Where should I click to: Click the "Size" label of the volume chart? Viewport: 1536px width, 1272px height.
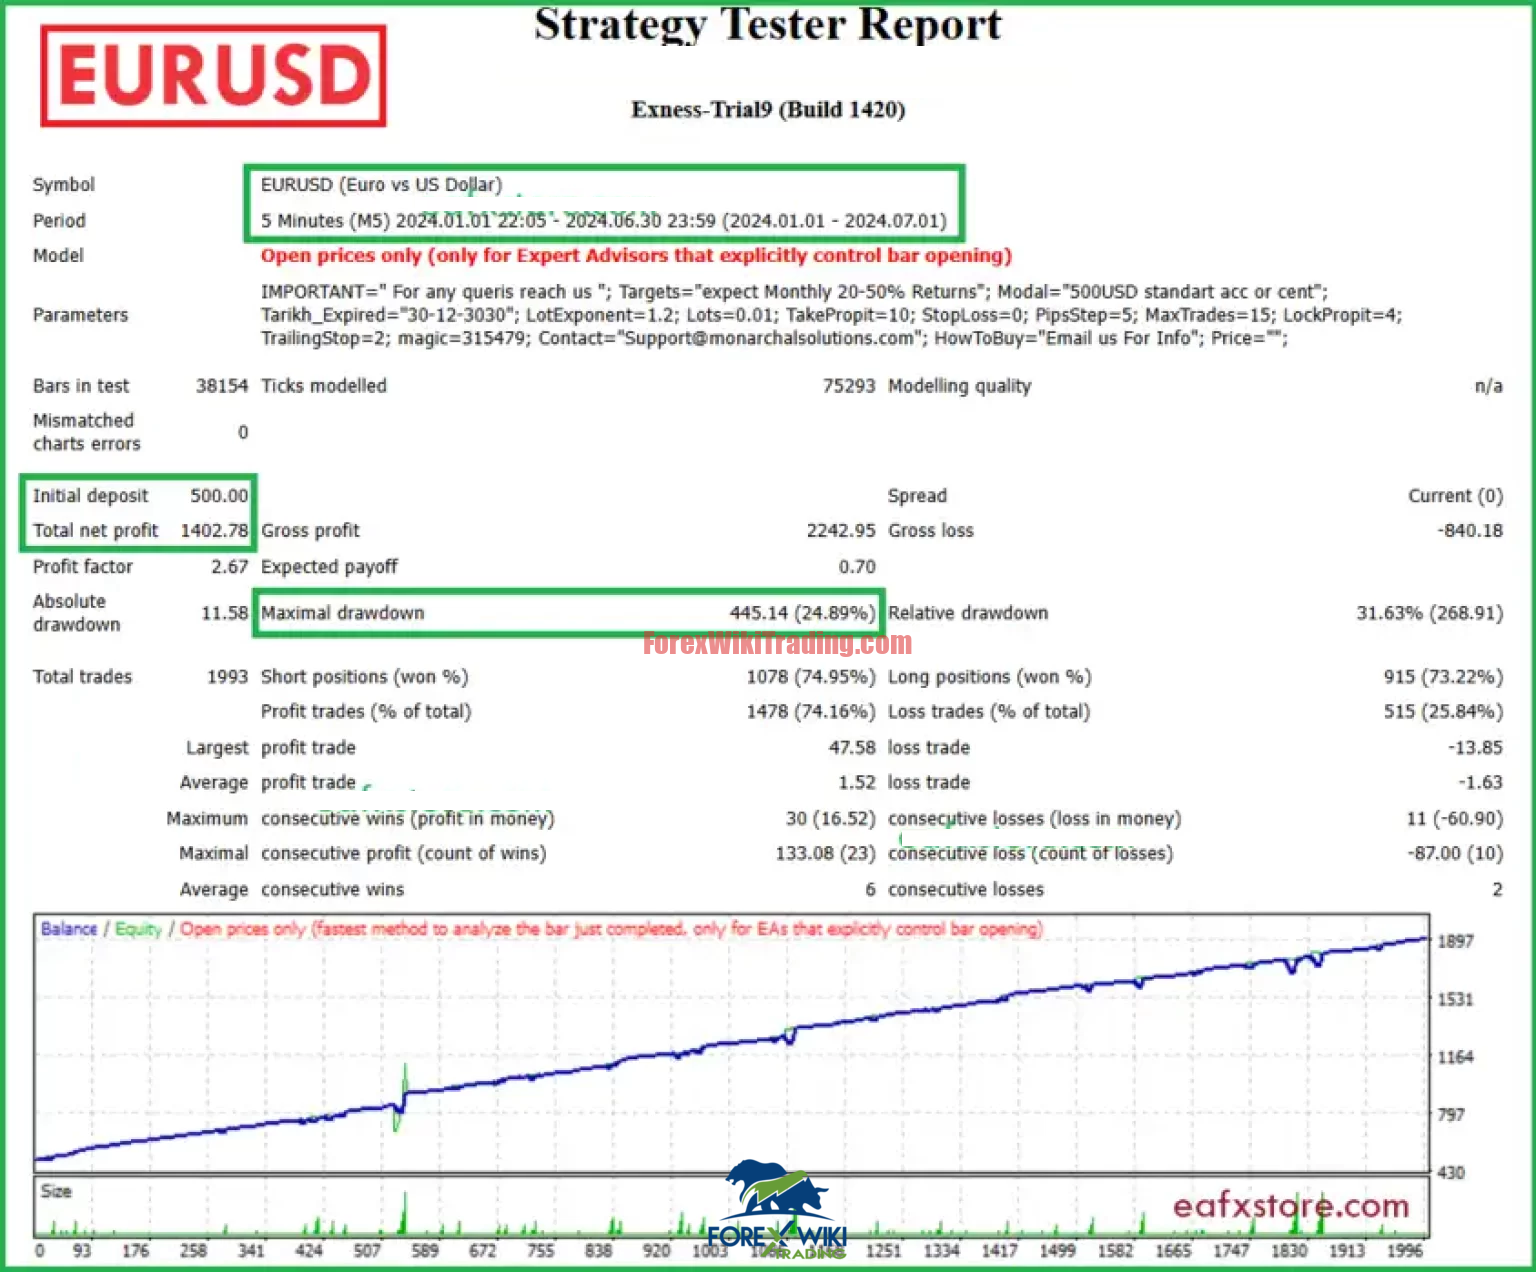(x=56, y=1191)
